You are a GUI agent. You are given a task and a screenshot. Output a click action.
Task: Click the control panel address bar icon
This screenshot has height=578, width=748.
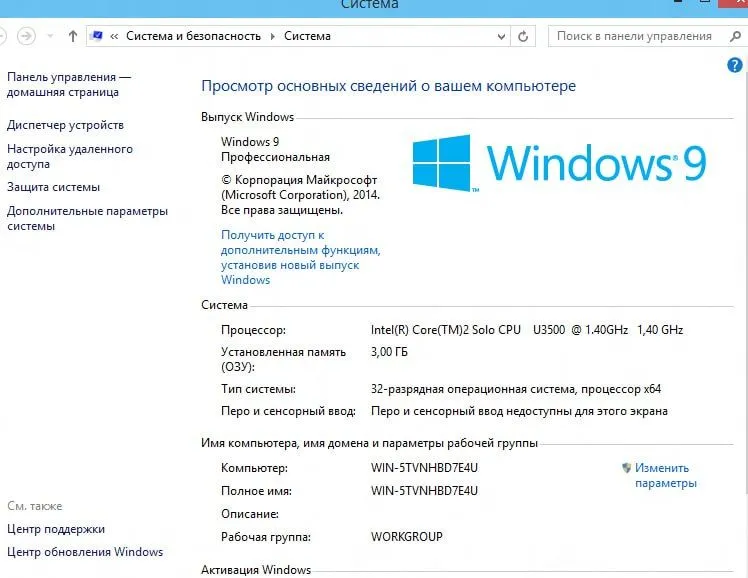click(97, 36)
